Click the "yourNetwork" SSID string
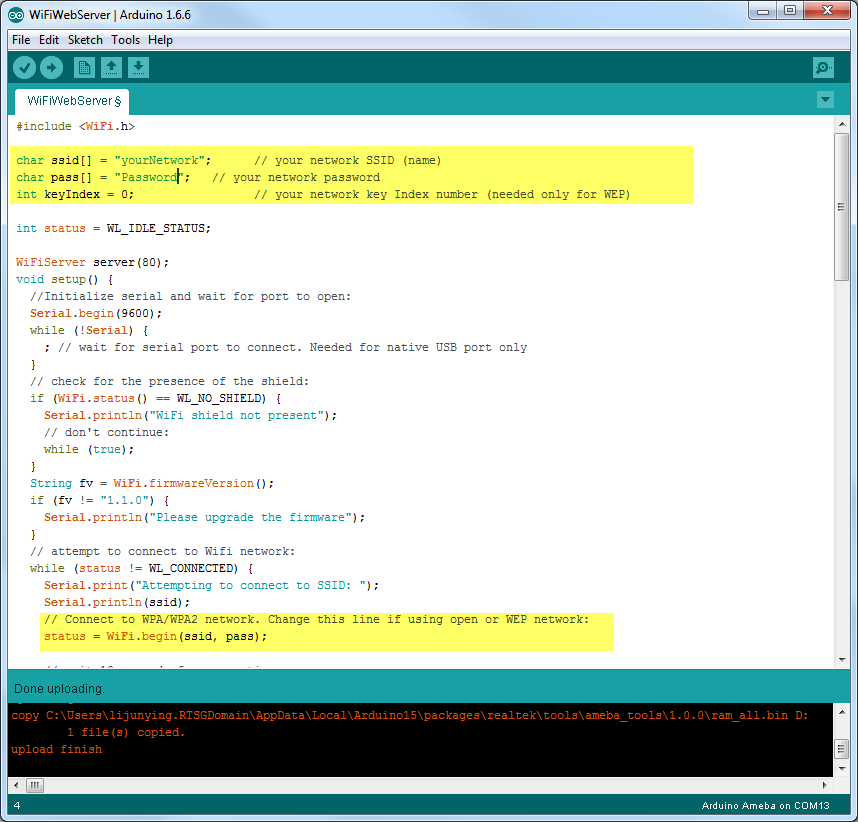Screen dimensions: 858x822 pos(159,160)
